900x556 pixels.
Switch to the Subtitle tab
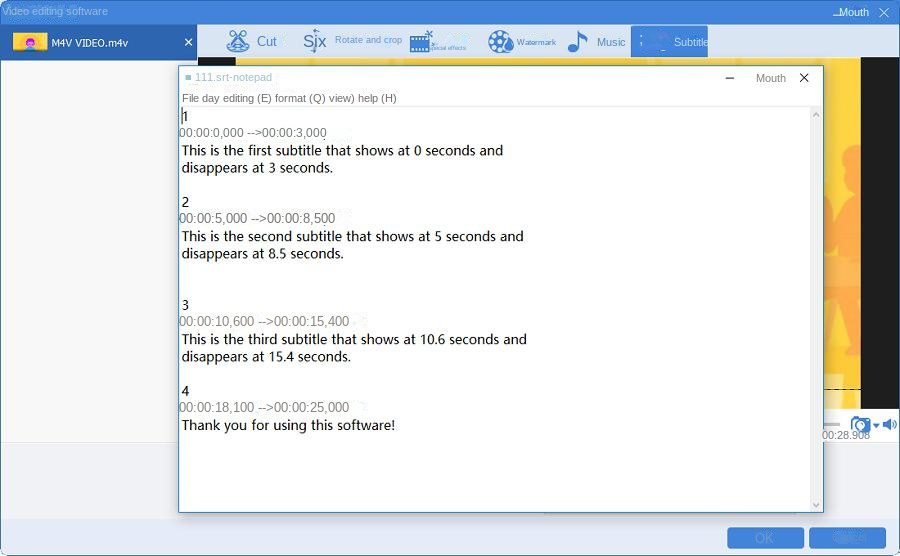click(670, 42)
